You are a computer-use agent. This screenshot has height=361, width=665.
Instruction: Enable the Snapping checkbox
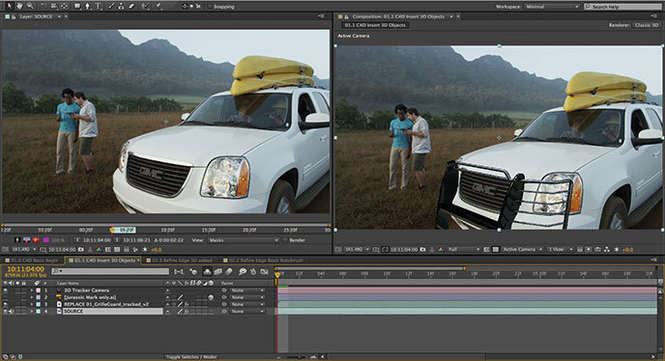(210, 6)
